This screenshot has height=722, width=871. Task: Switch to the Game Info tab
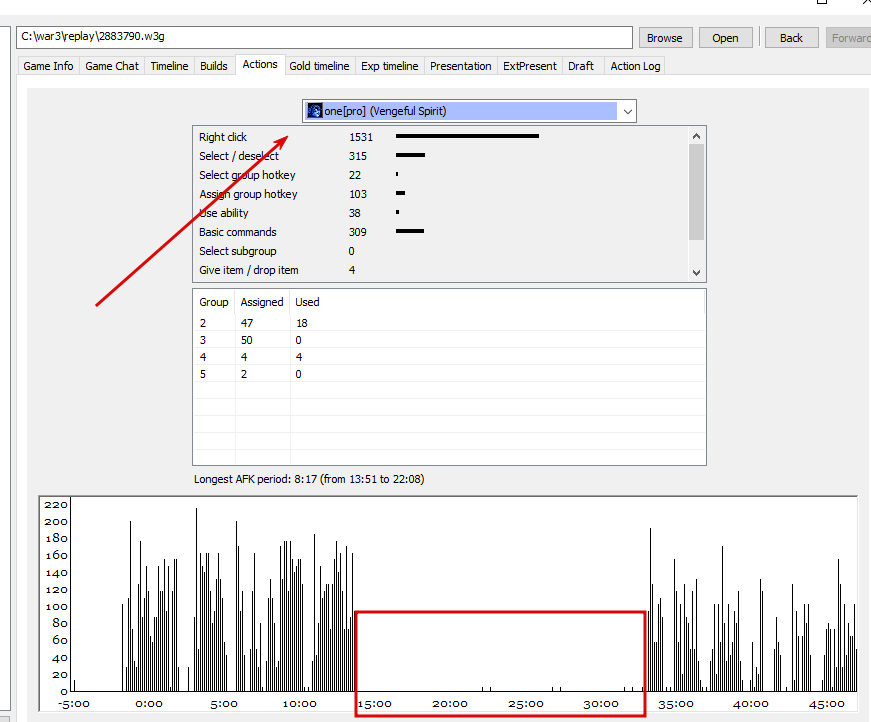point(48,66)
